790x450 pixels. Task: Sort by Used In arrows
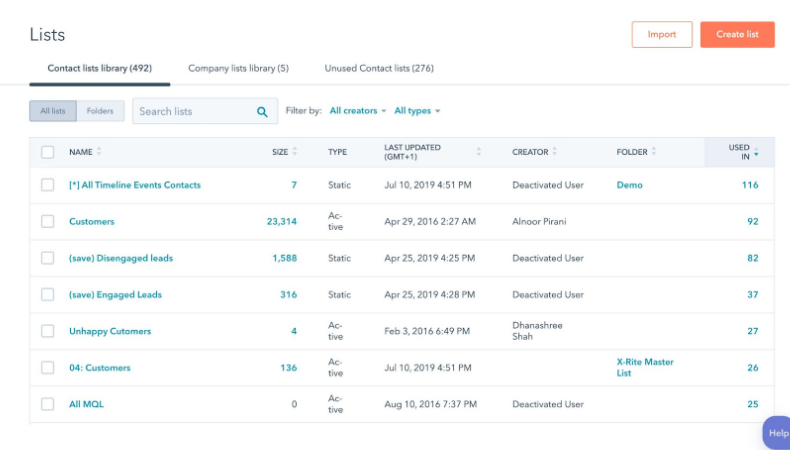pyautogui.click(x=756, y=152)
